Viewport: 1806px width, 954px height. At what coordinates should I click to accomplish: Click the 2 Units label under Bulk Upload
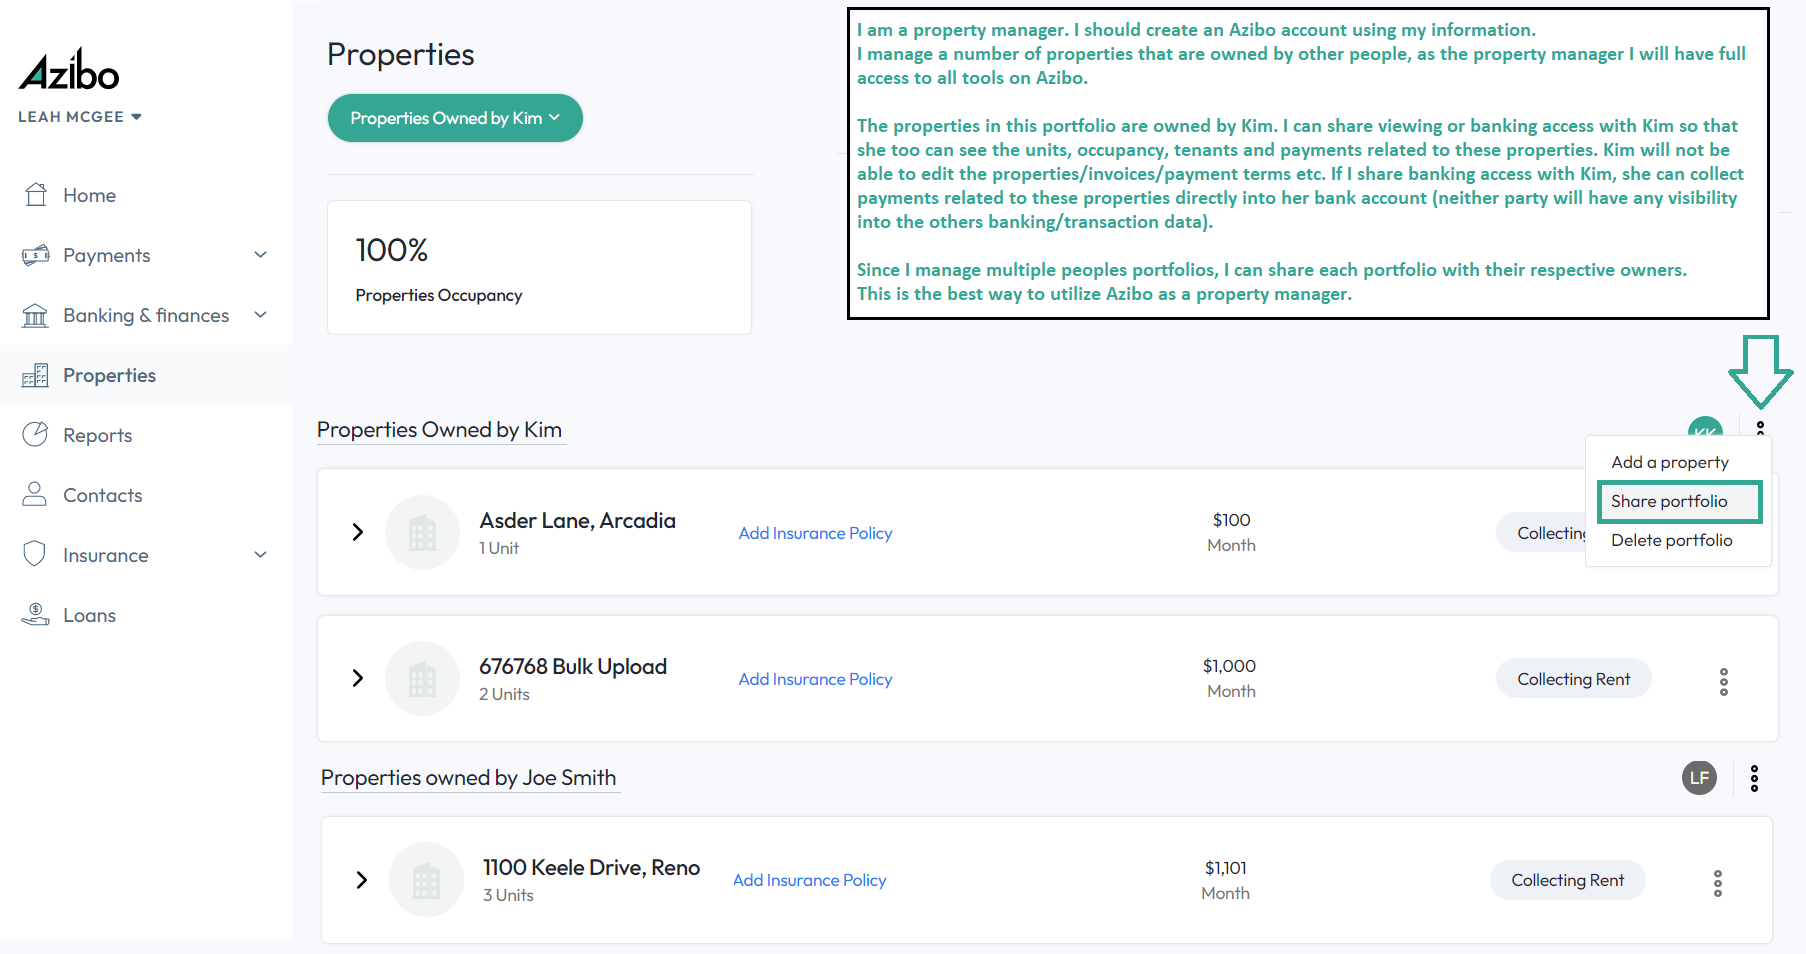504,694
